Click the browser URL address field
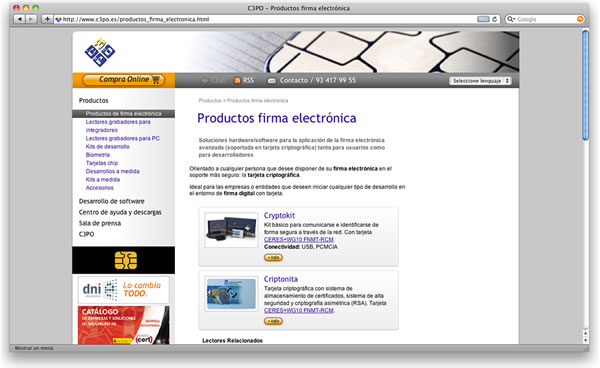 [268, 19]
